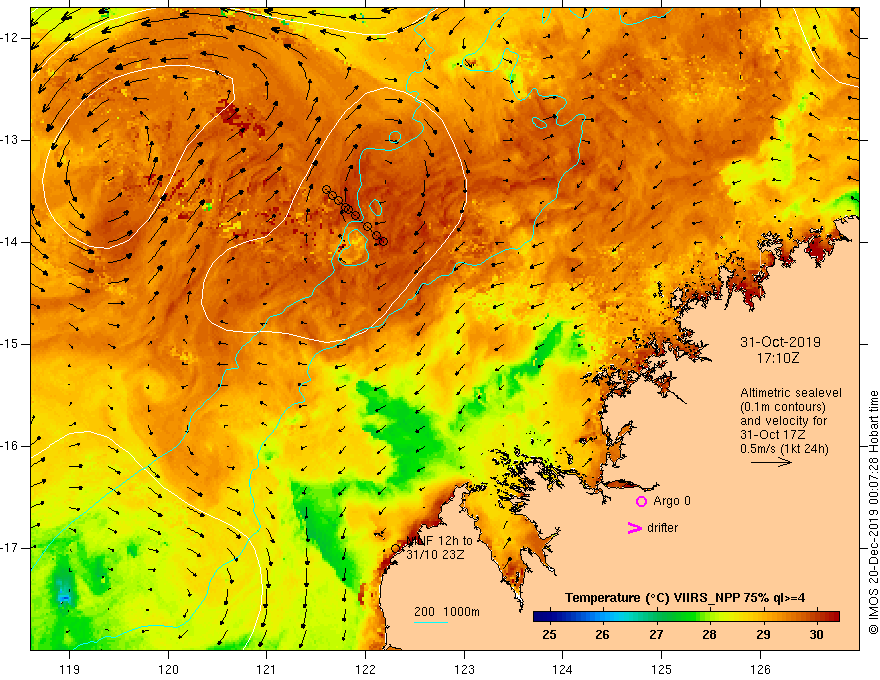Click the Temperature VIIRS_NPP title text
Viewport: 880px width, 680px height.
(x=685, y=598)
